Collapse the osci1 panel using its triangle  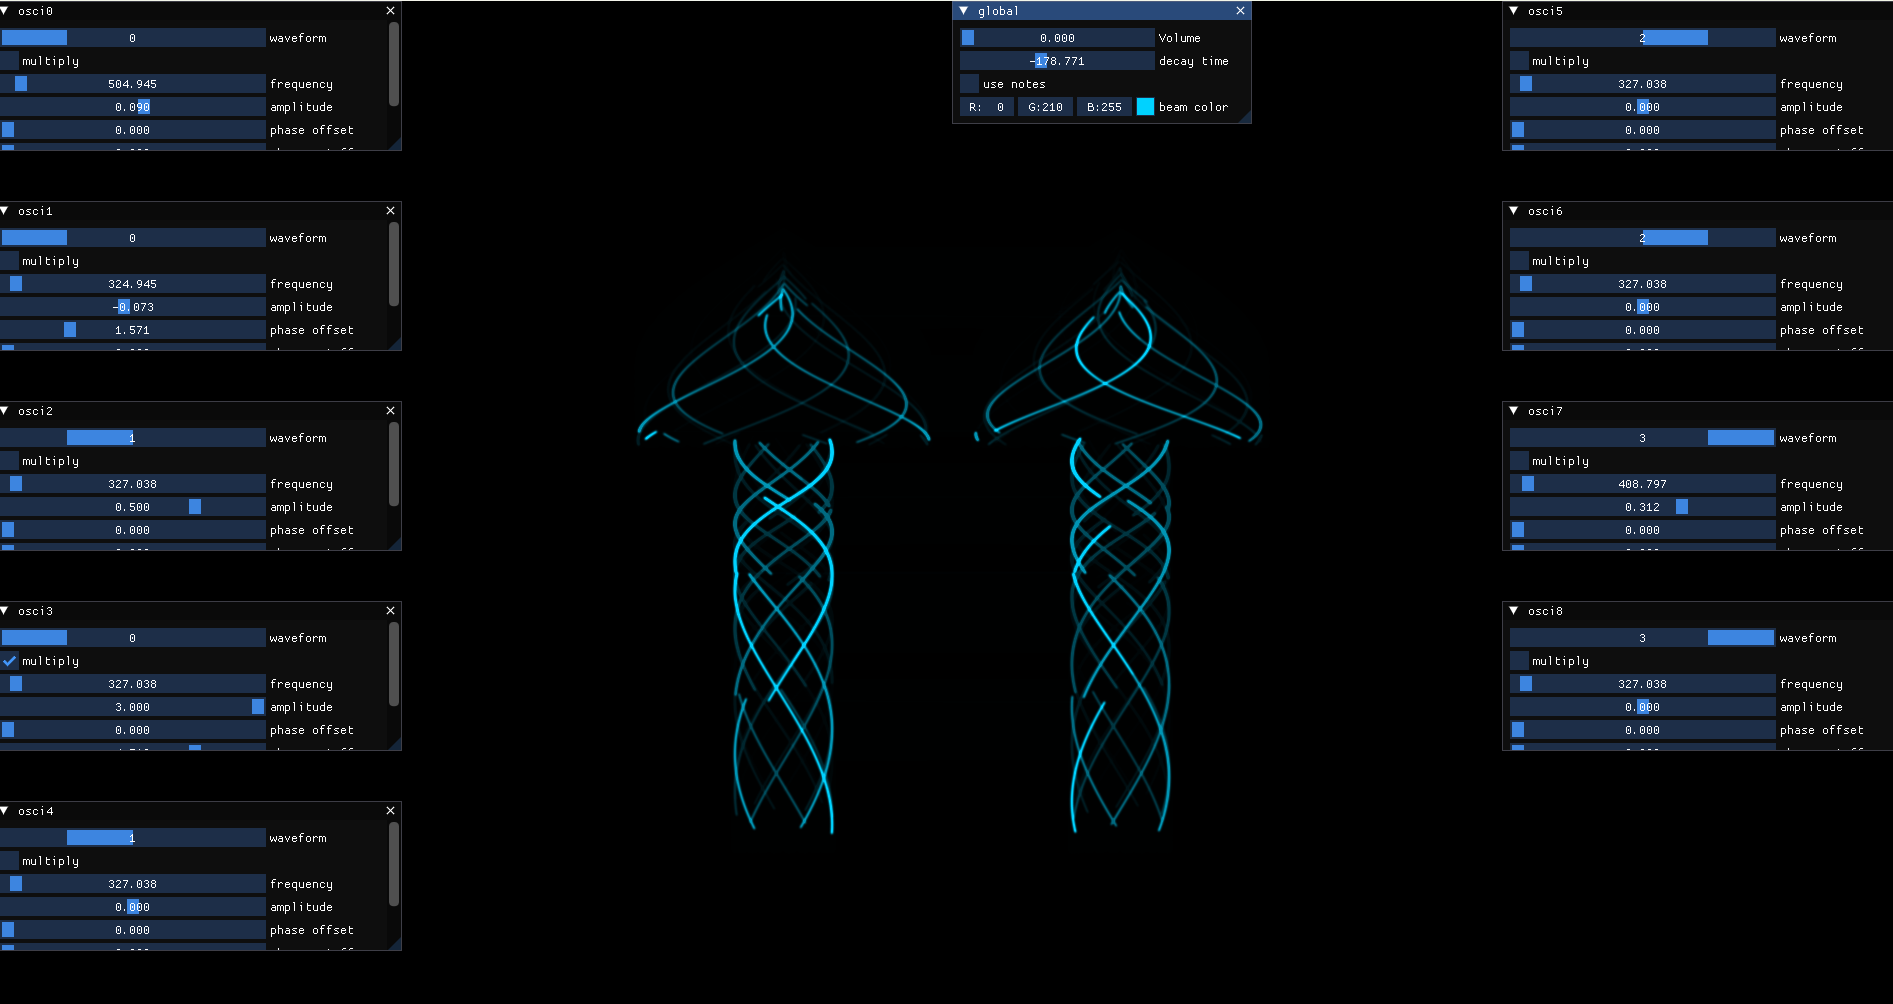pos(6,211)
